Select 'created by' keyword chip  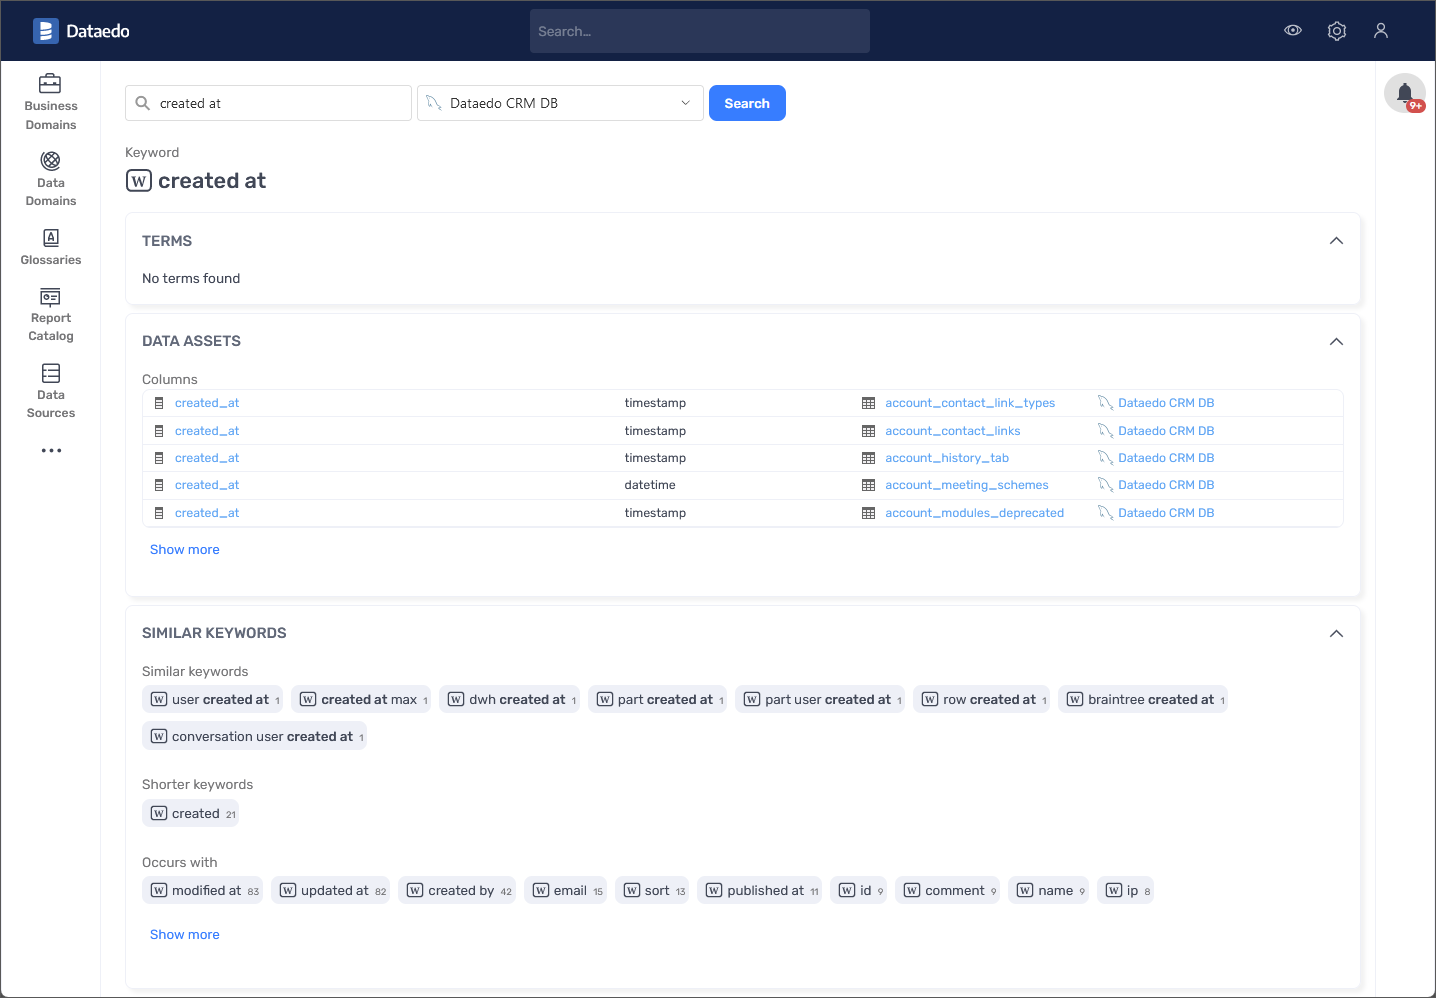point(457,891)
